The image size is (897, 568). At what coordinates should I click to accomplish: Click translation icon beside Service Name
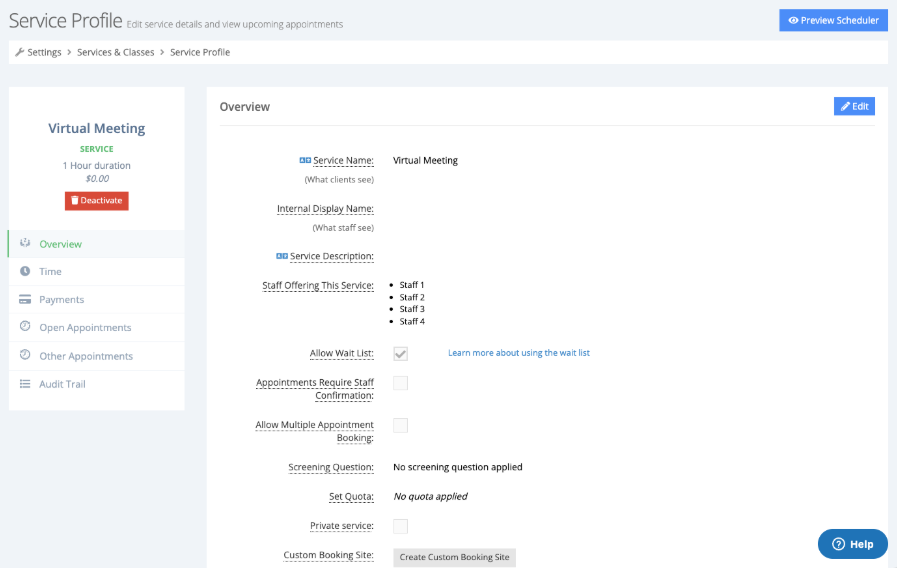coord(305,160)
